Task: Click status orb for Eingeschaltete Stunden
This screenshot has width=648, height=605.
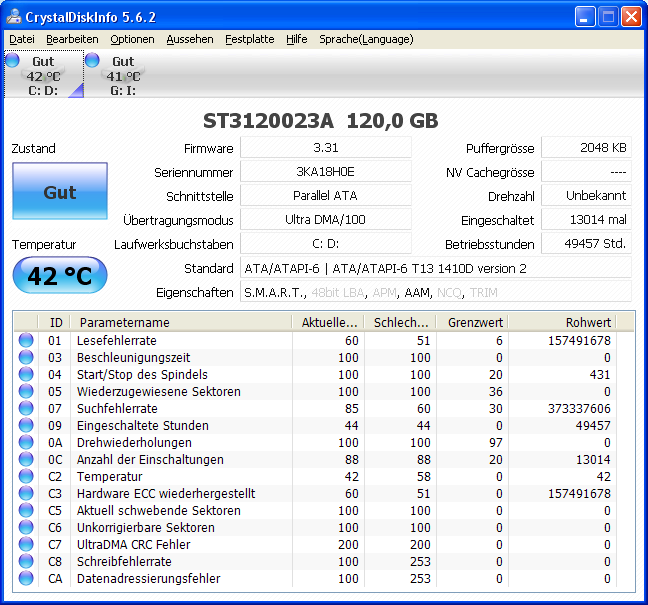Action: point(26,425)
